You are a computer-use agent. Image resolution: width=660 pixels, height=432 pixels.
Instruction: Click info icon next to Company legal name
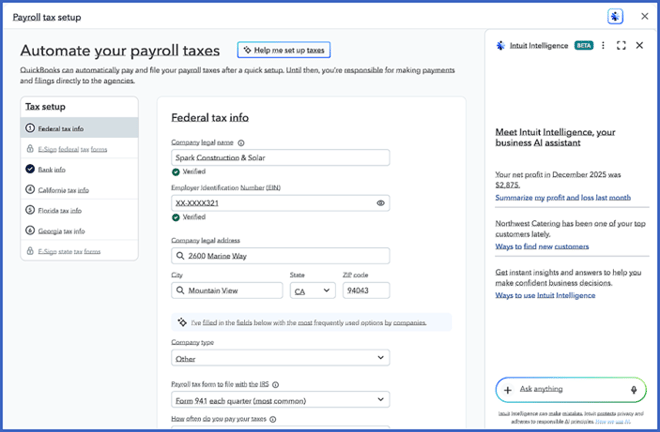click(x=241, y=143)
